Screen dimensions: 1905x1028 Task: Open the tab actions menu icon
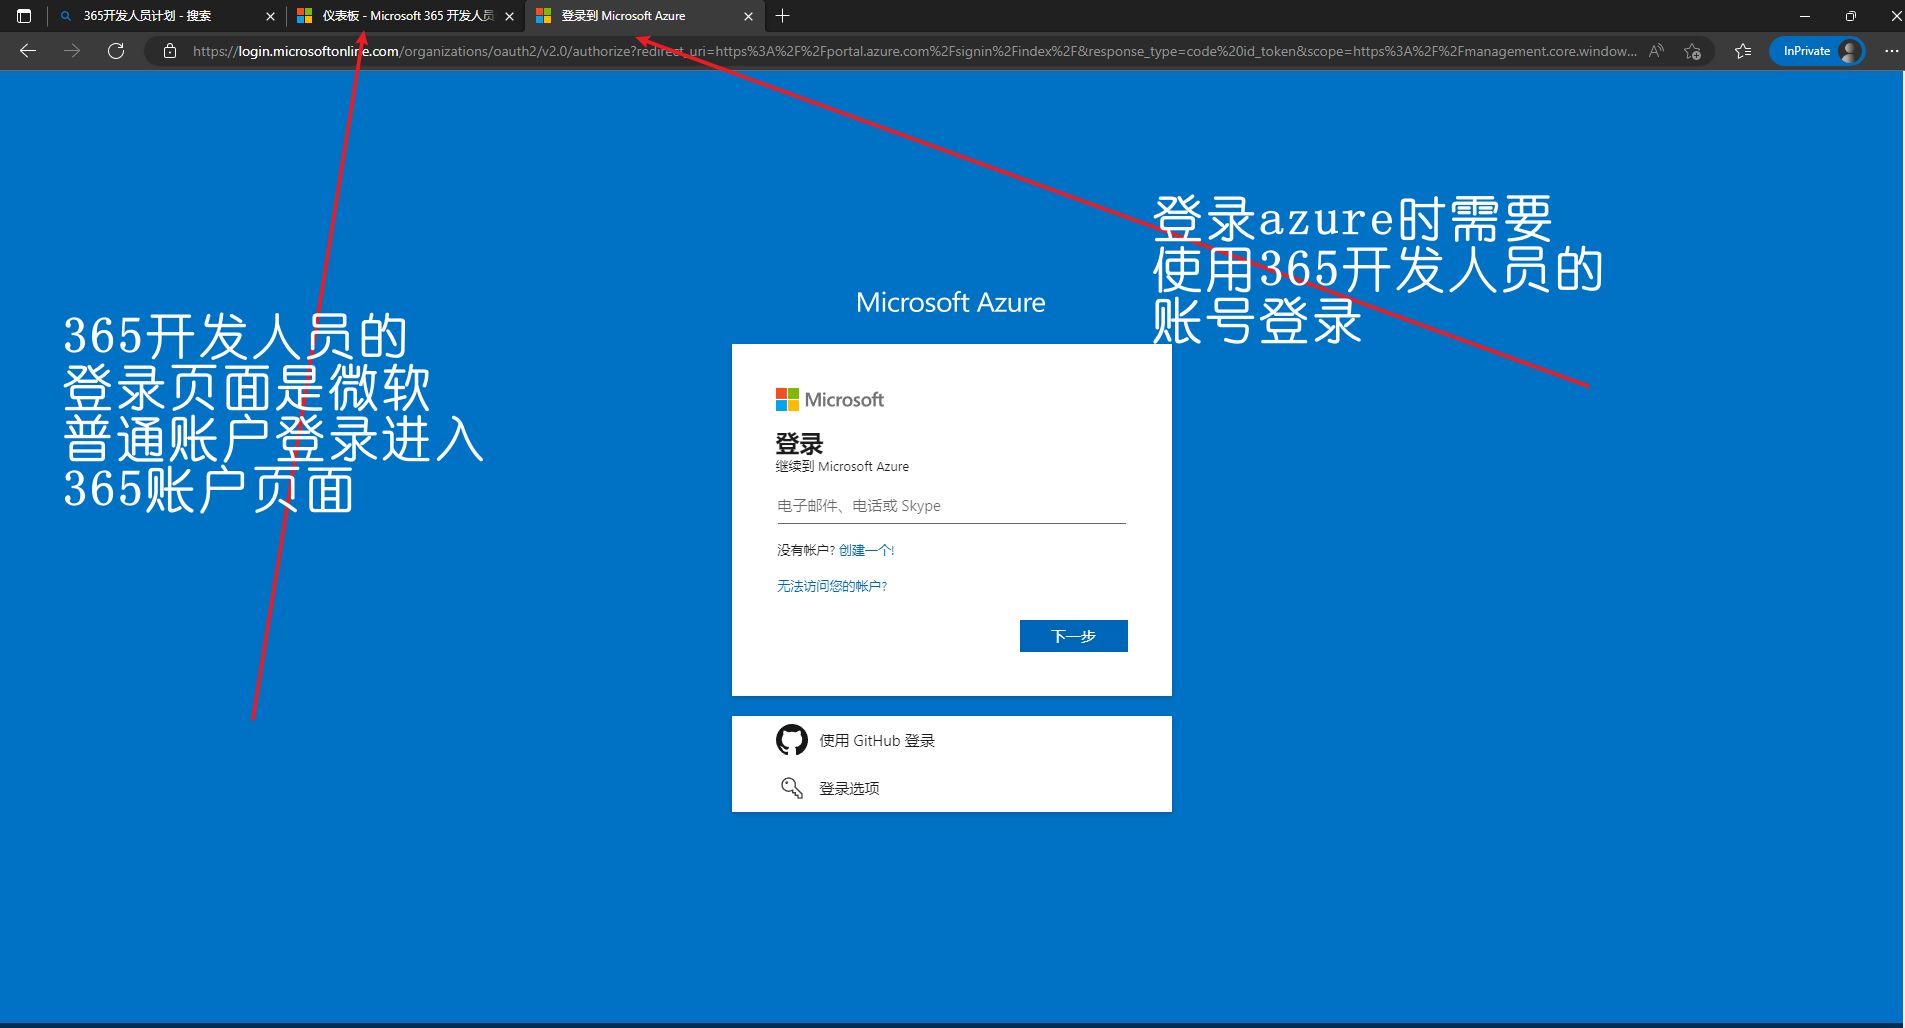coord(24,16)
